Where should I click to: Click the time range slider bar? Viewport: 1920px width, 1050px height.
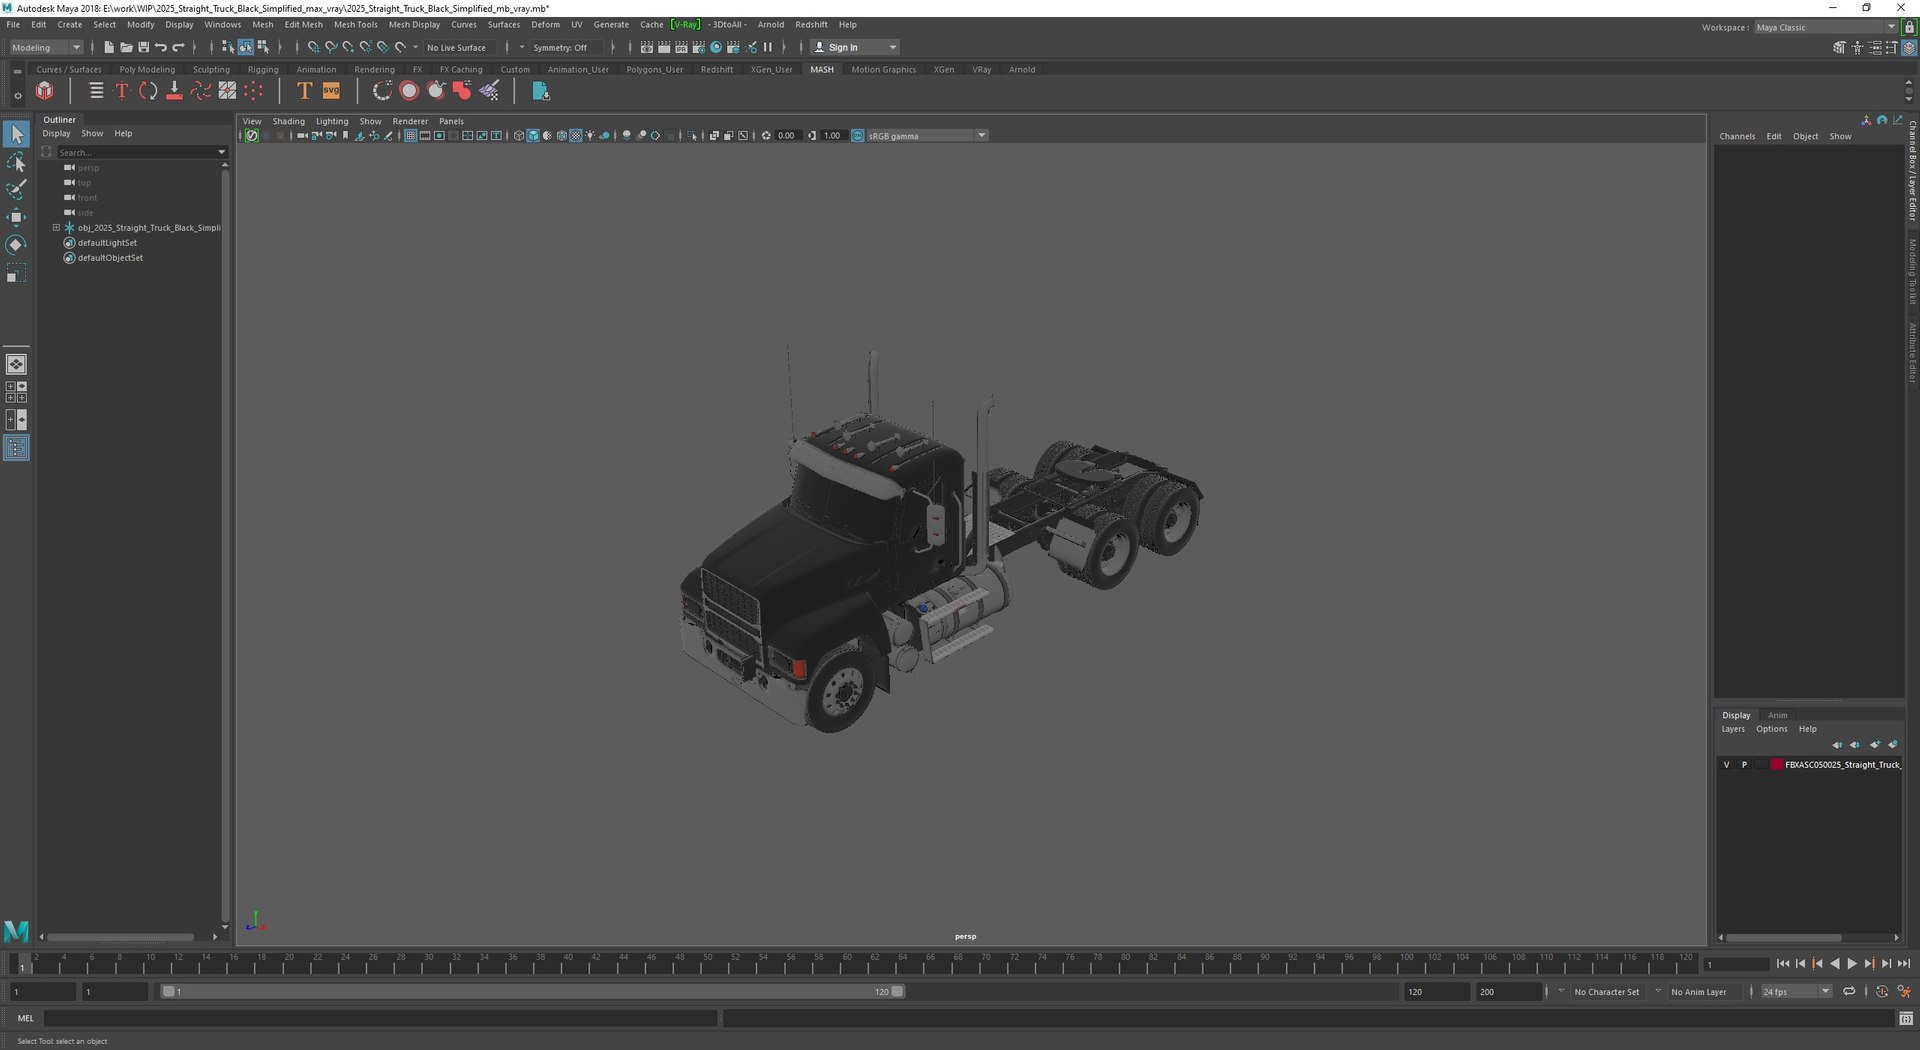coord(532,992)
